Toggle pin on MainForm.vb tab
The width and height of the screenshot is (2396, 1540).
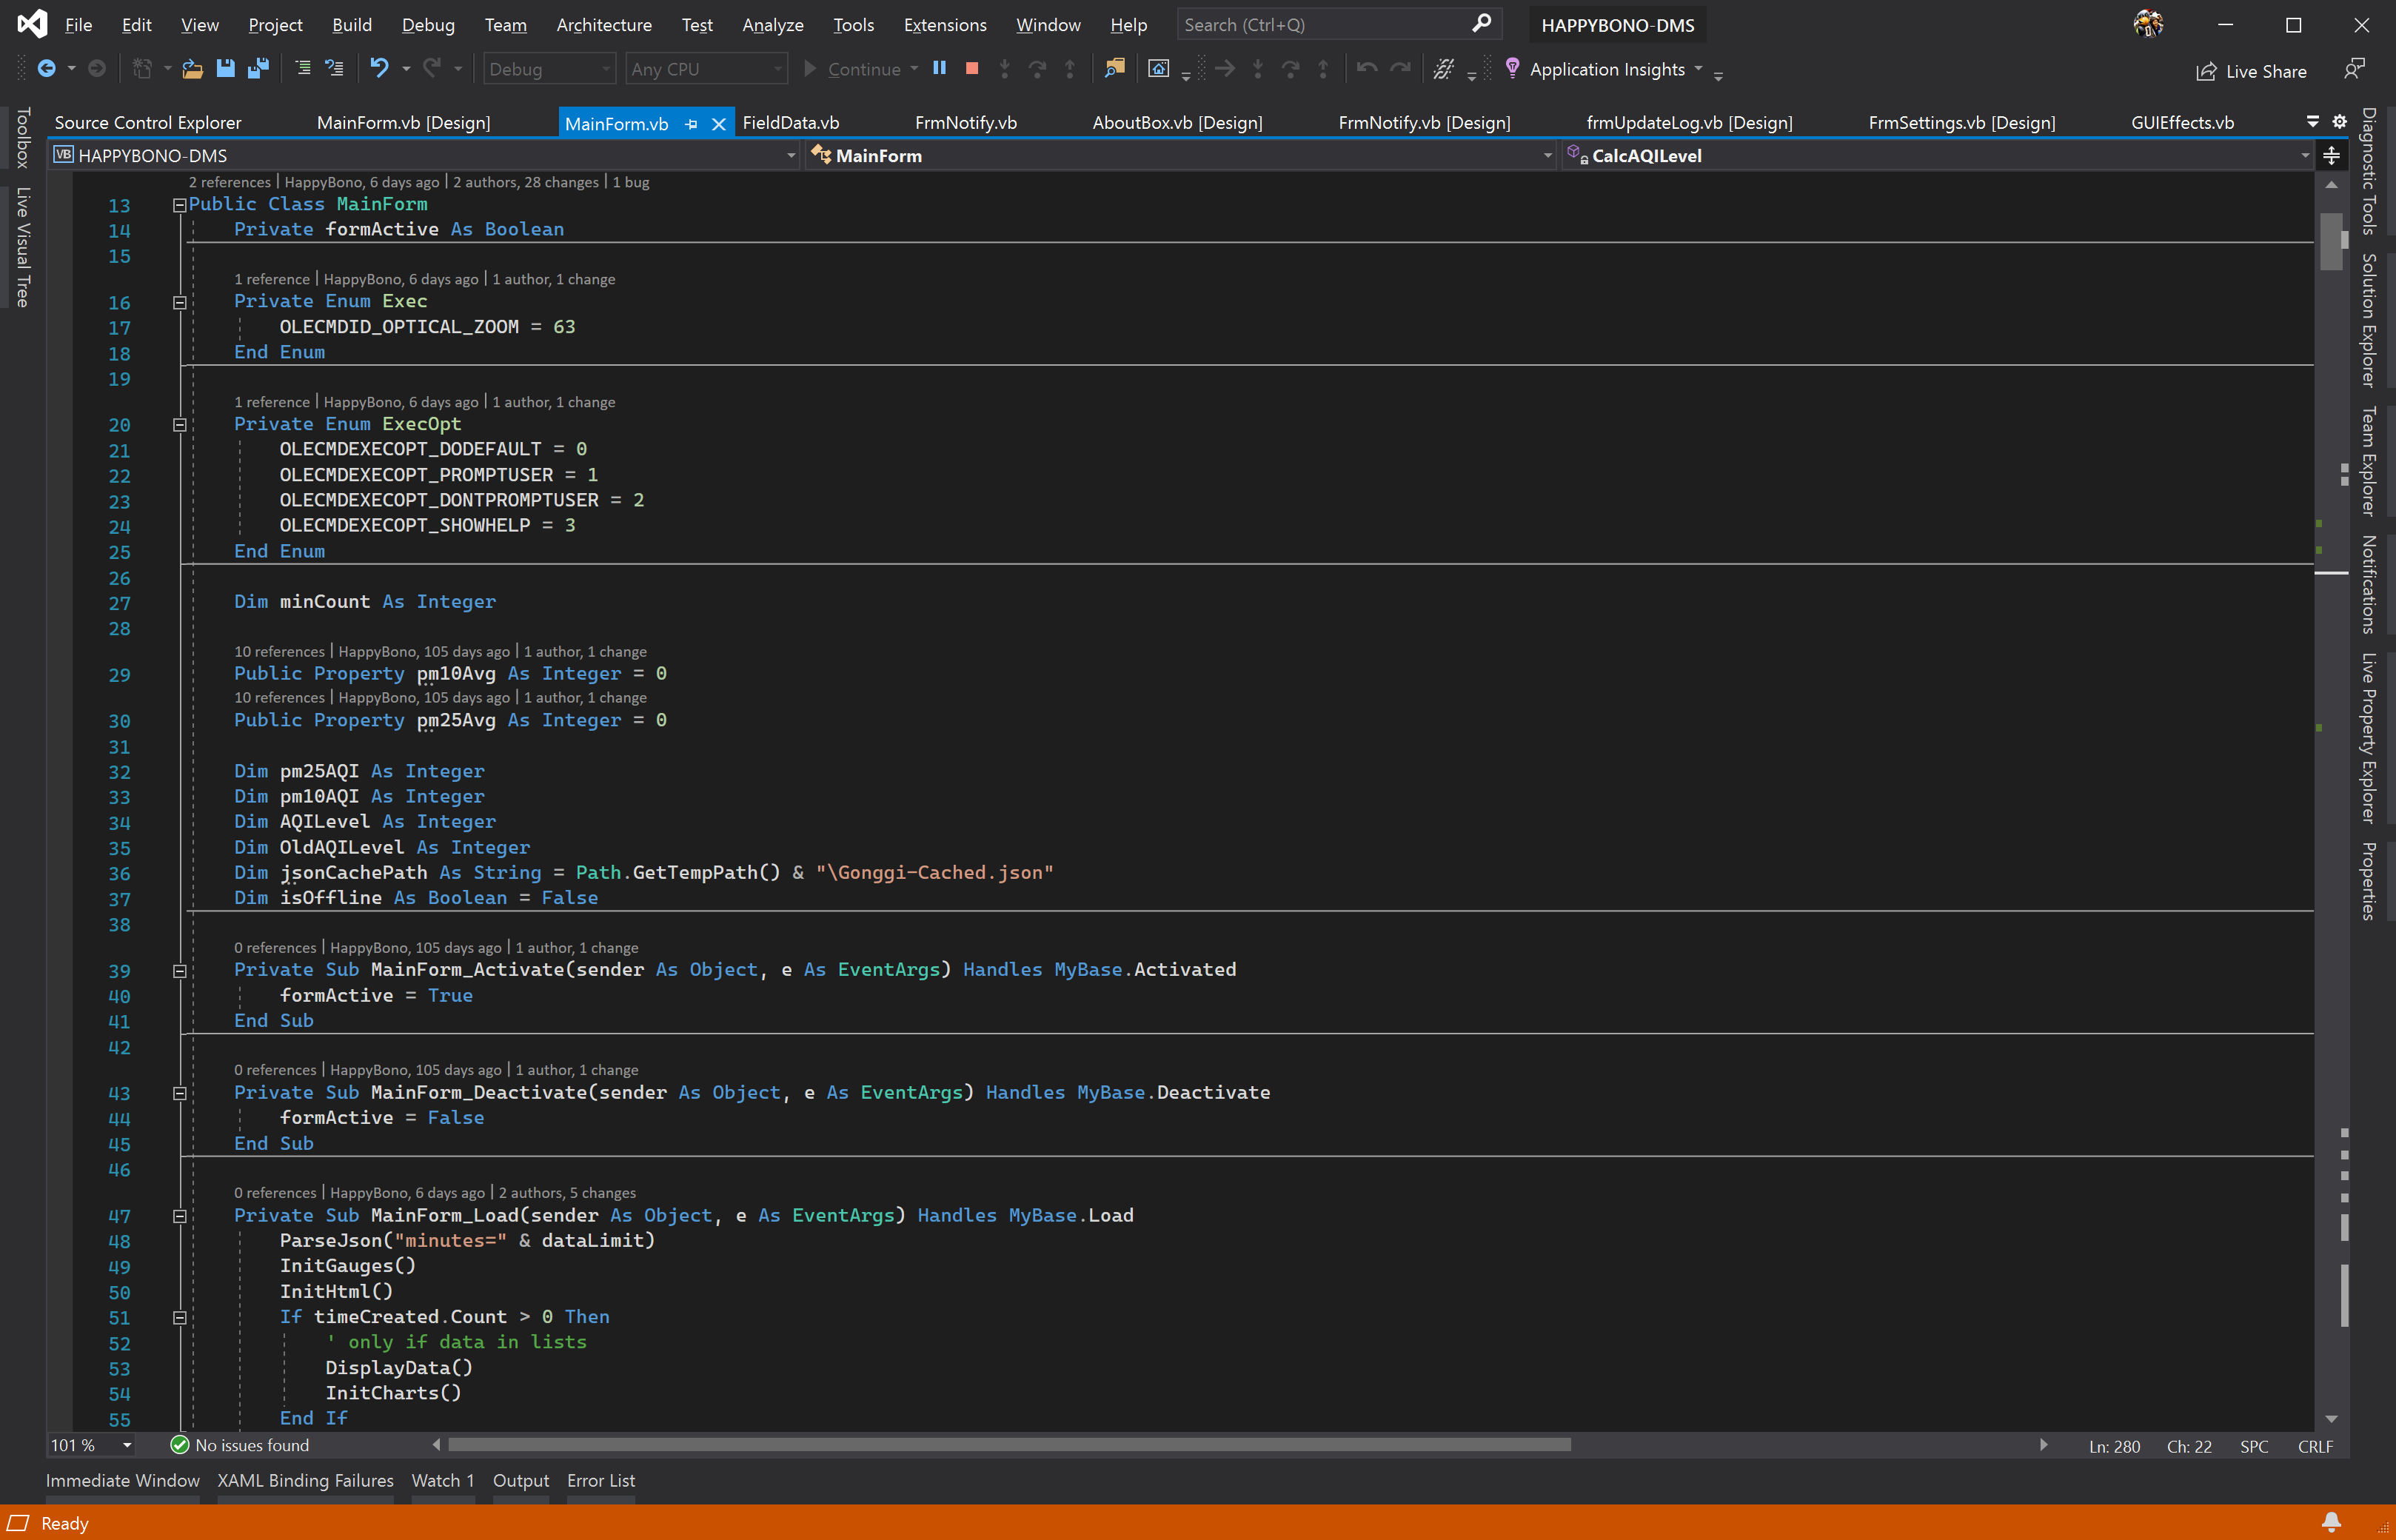click(x=692, y=124)
